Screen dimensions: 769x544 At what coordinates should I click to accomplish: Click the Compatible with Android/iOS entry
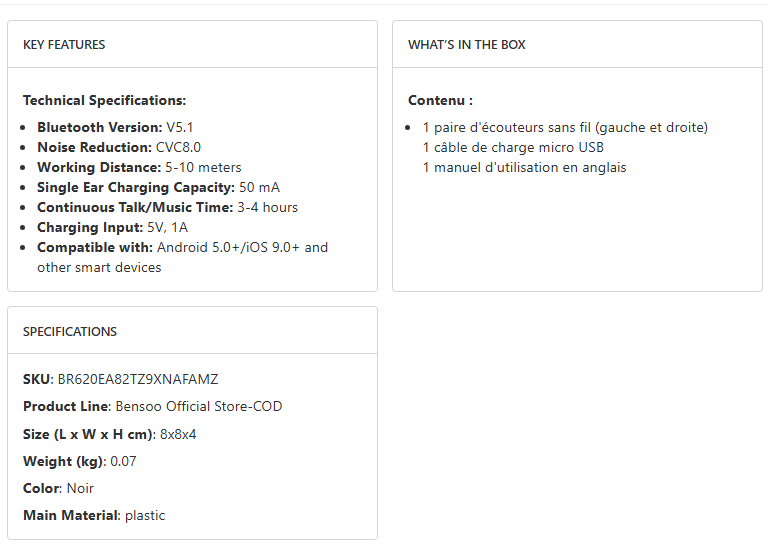182,248
